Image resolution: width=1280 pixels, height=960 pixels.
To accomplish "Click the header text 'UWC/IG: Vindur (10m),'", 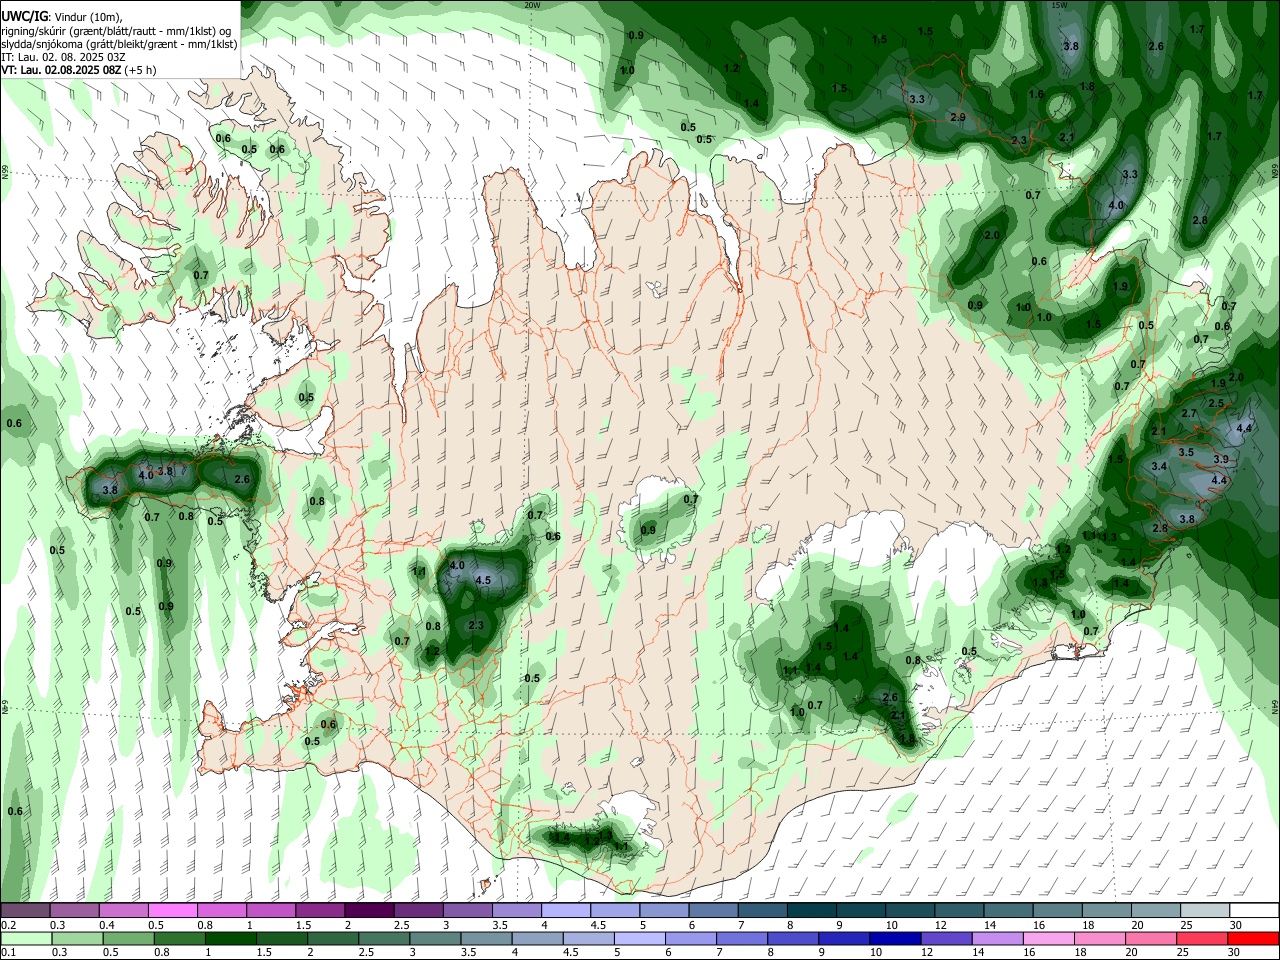I will point(62,15).
